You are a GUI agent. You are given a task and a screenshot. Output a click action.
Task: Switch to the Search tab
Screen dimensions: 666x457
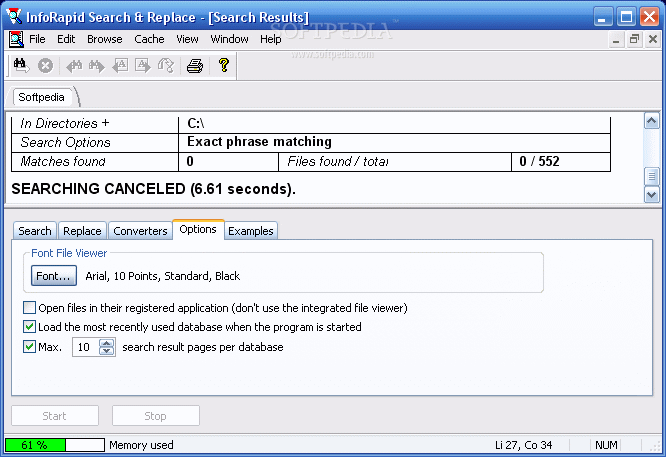point(35,231)
